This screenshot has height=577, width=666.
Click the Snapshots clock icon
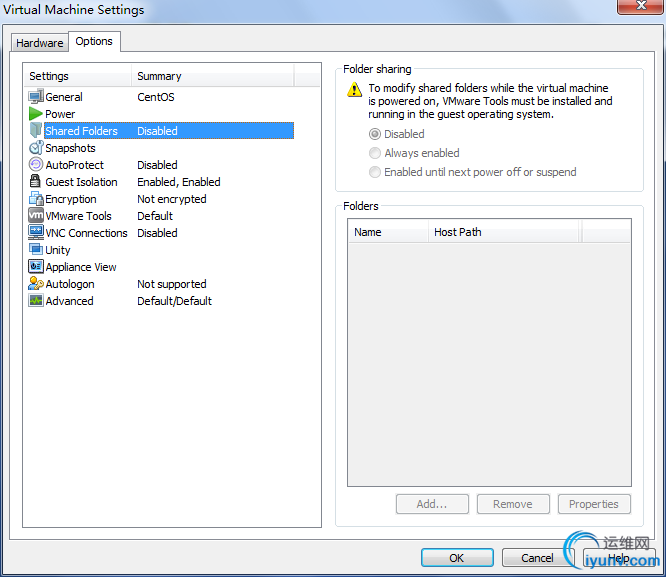36,147
